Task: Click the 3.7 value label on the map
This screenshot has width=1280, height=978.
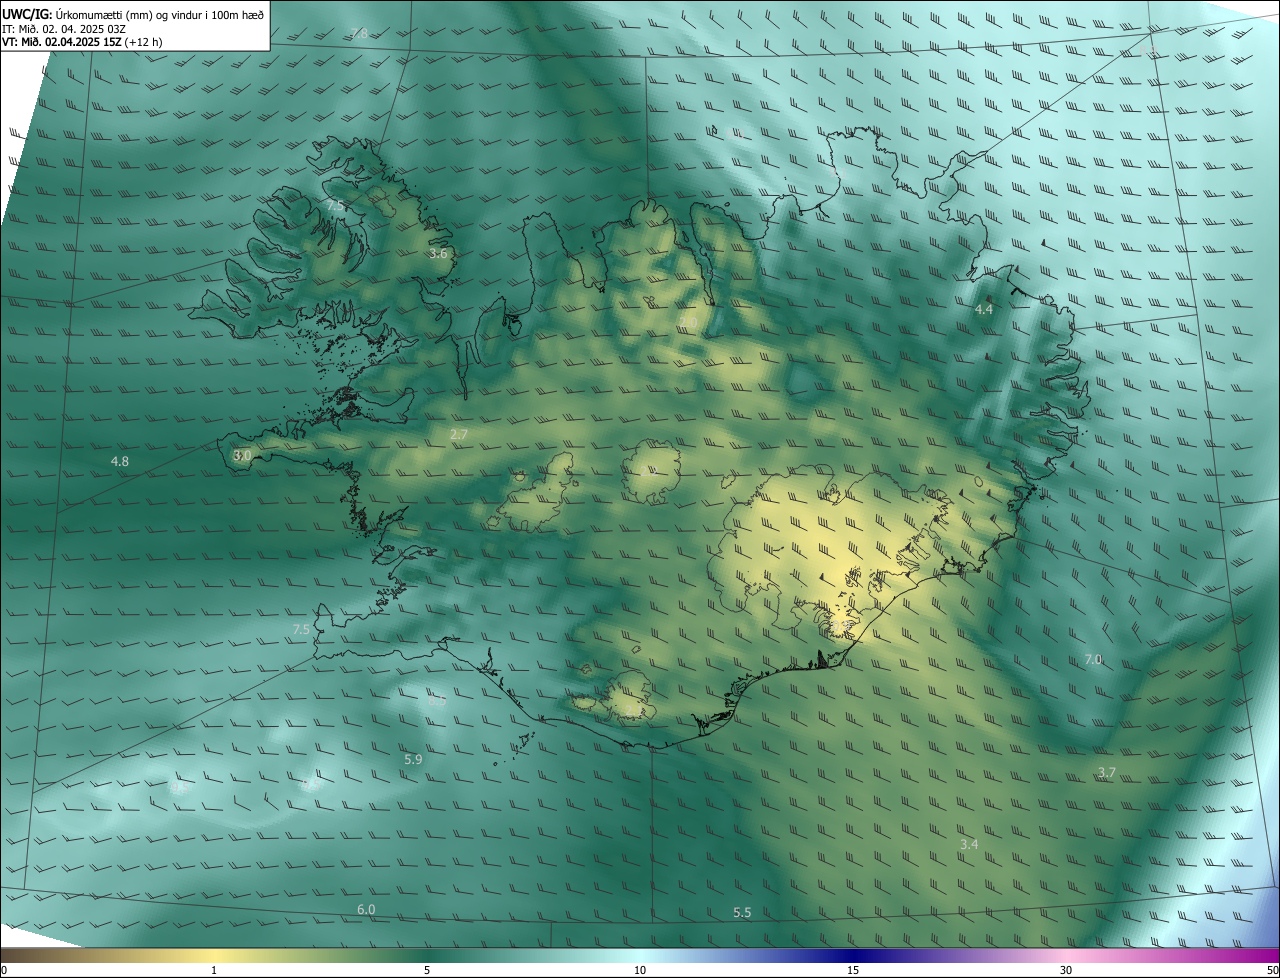Action: pyautogui.click(x=1106, y=773)
